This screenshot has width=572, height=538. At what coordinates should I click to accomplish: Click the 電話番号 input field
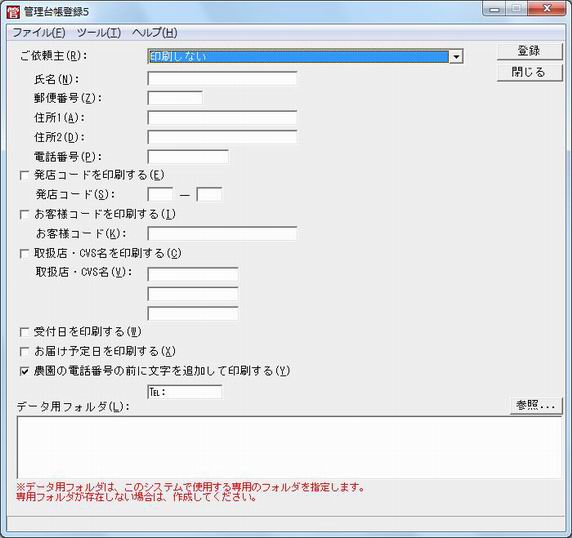[x=188, y=157]
